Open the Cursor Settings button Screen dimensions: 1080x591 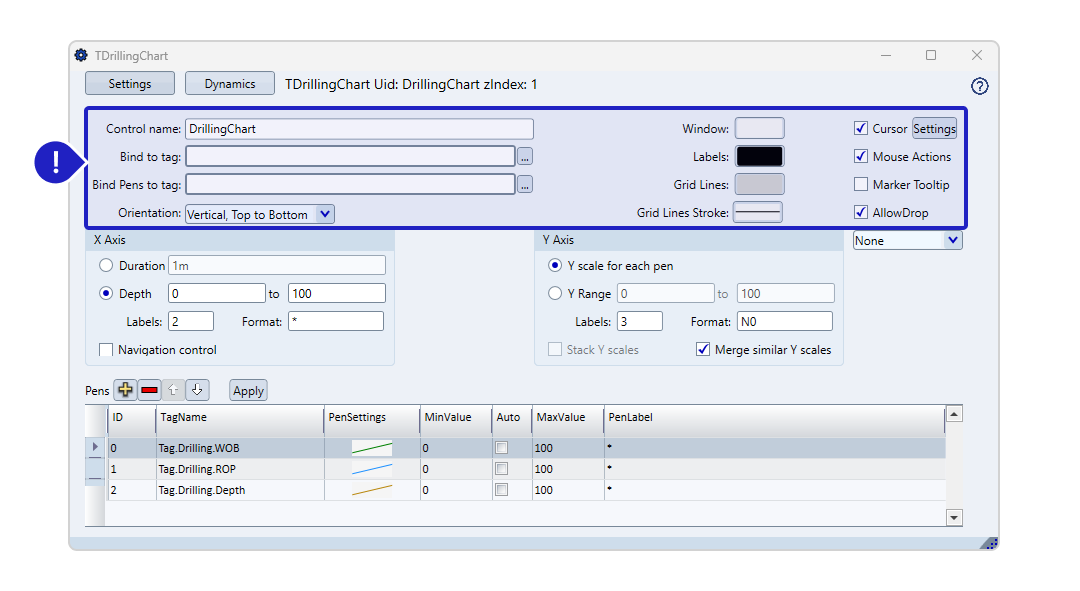pyautogui.click(x=934, y=128)
